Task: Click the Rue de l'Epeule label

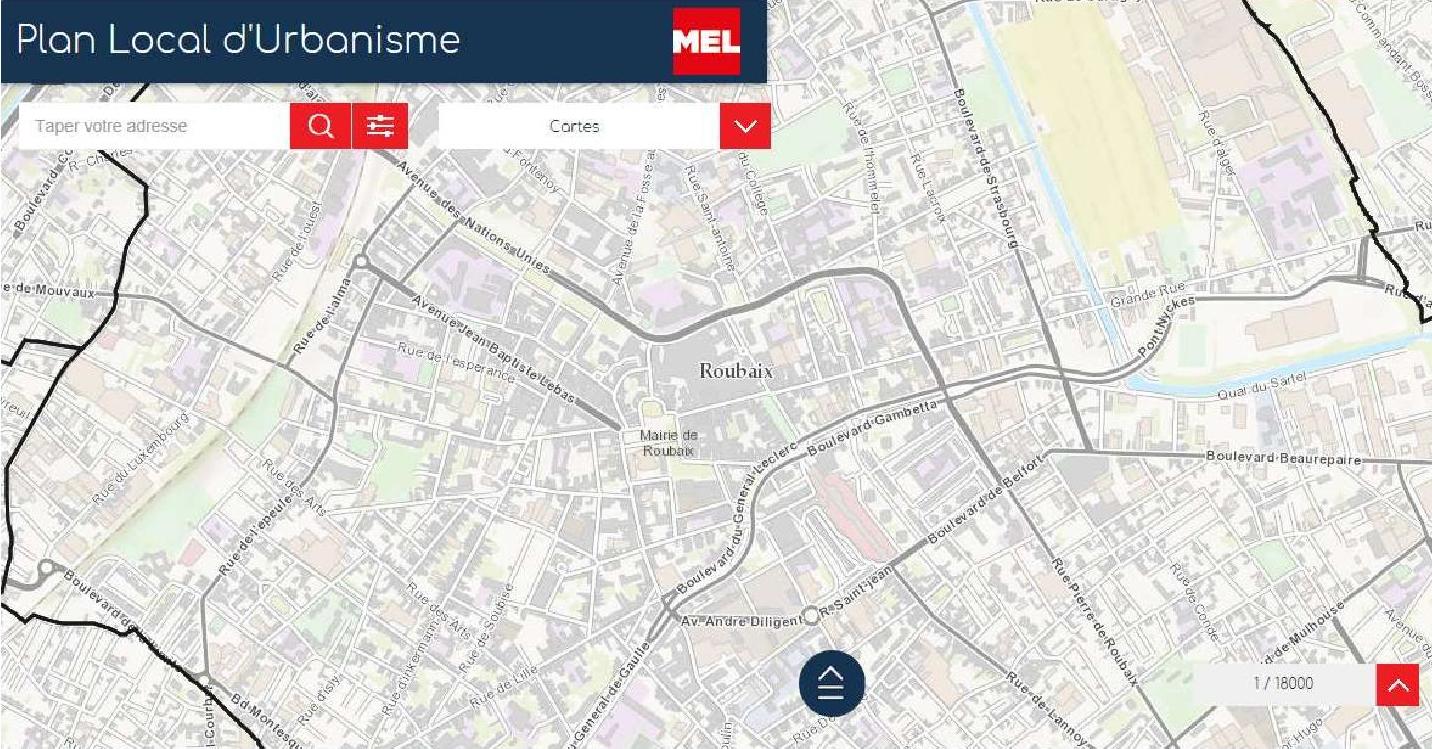Action: pyautogui.click(x=255, y=534)
